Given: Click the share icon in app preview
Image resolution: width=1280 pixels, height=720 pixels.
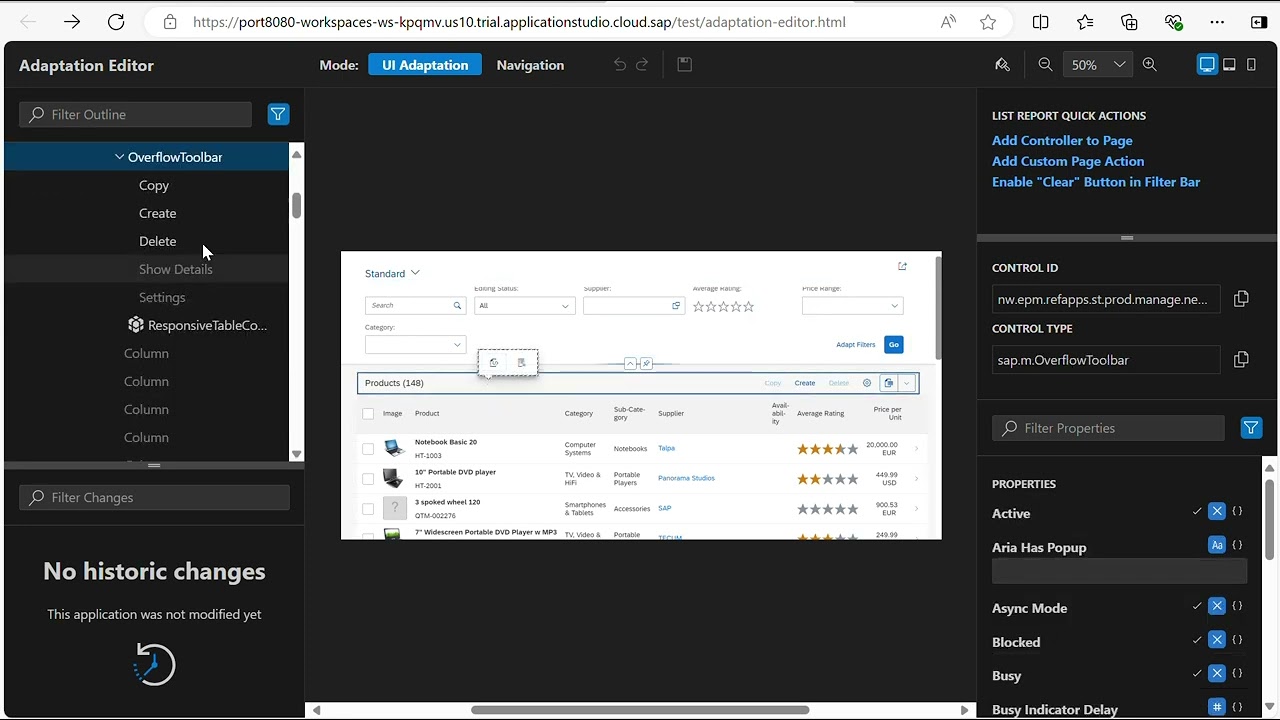Looking at the screenshot, I should pos(902,266).
